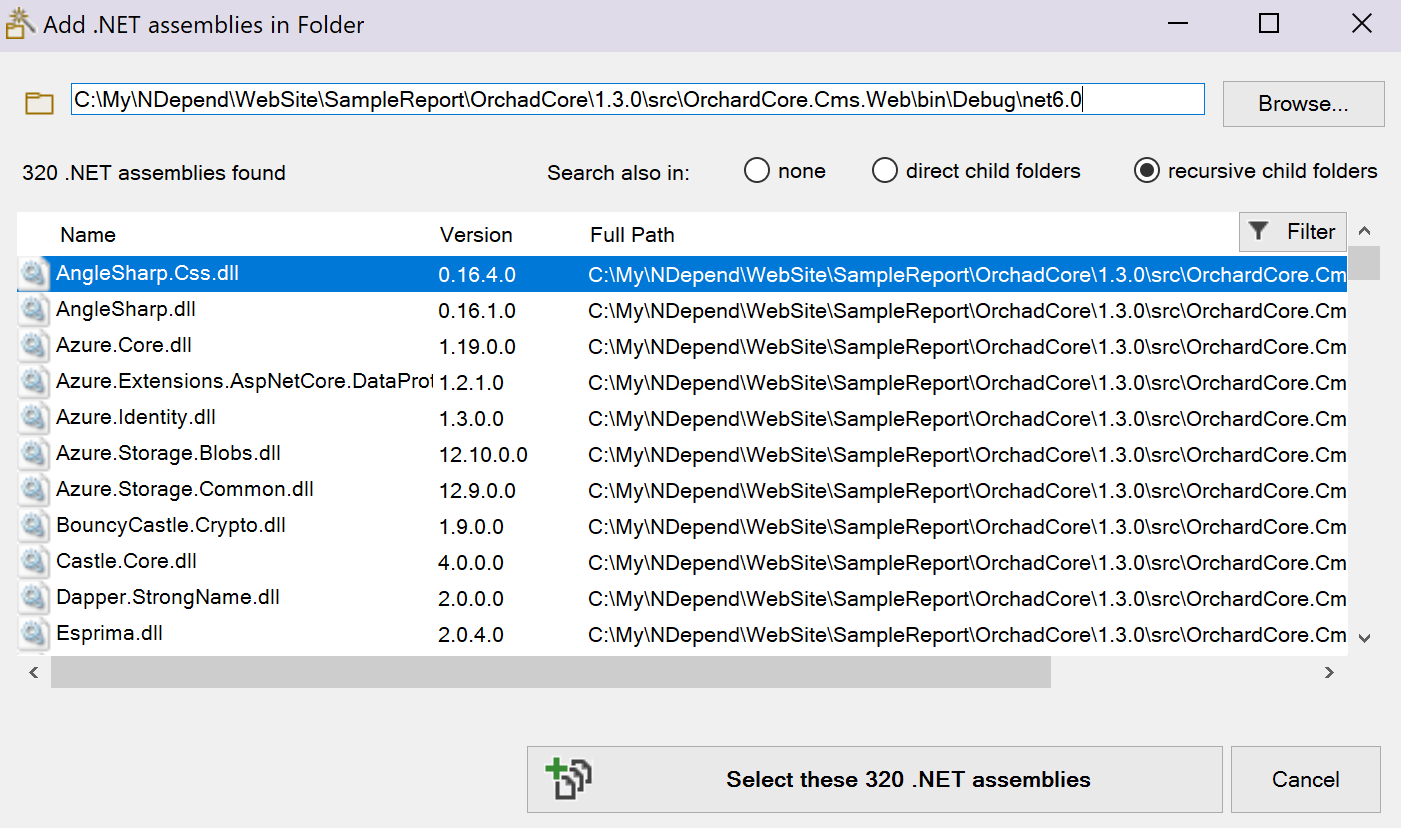
Task: Select the Azure.Core.dll row name
Action: [x=124, y=345]
